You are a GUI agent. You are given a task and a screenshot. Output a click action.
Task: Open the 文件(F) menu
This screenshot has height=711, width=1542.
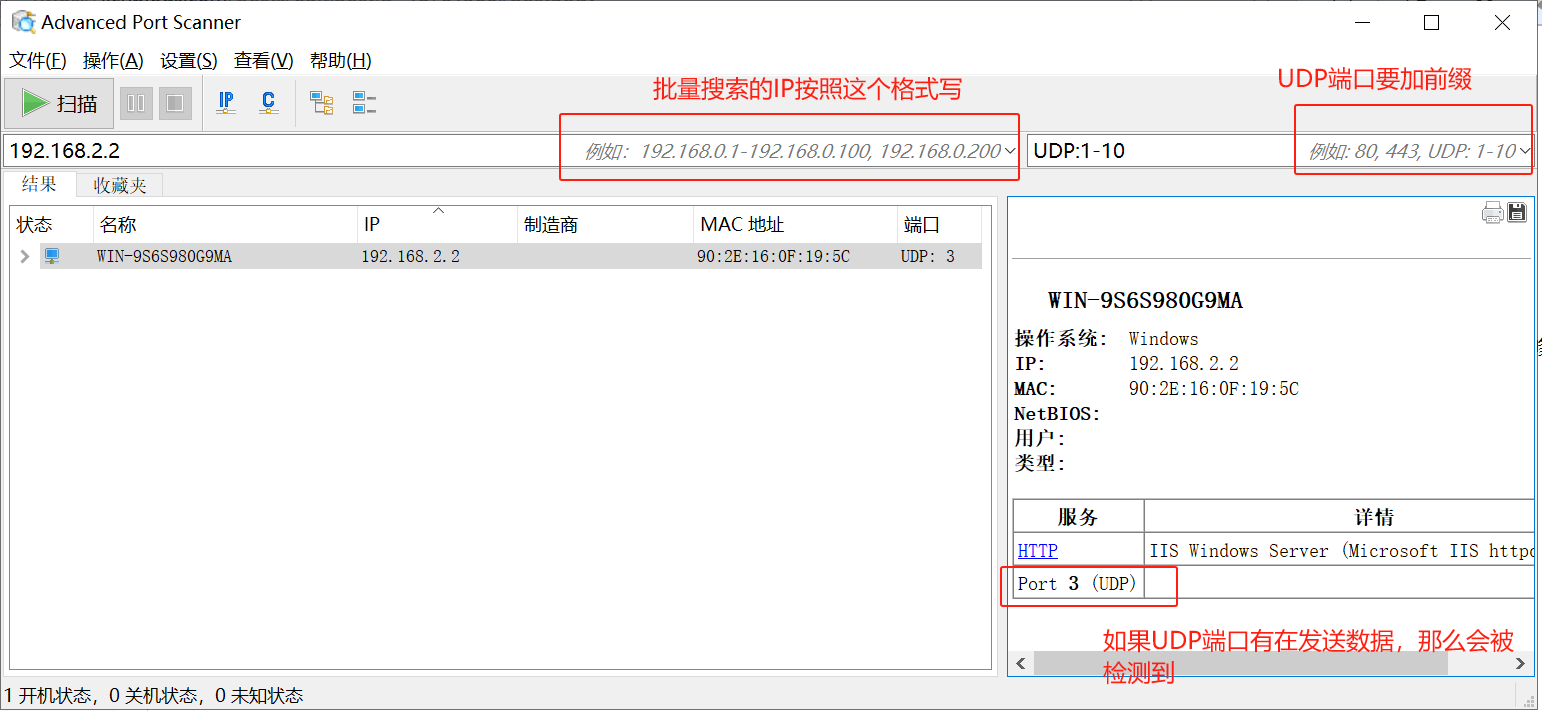pyautogui.click(x=38, y=61)
